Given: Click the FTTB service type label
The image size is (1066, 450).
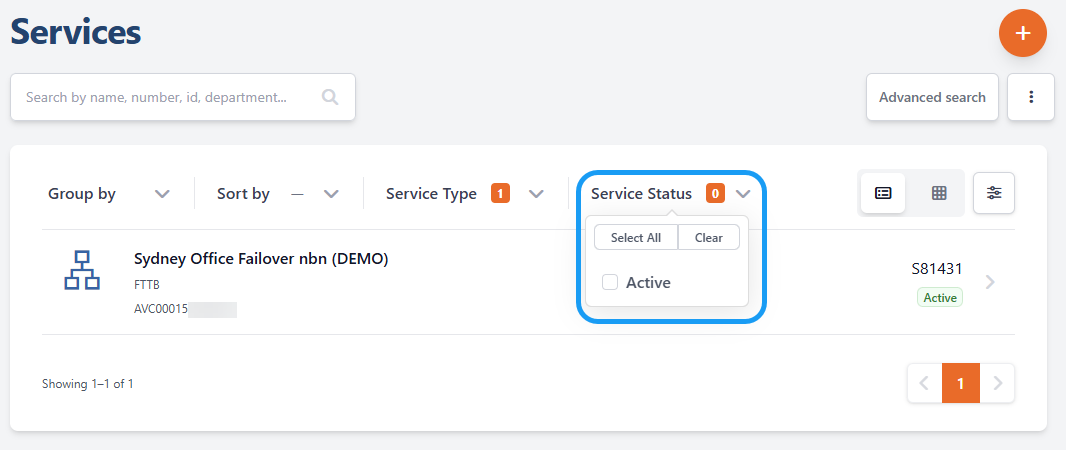Looking at the screenshot, I should pos(147,285).
